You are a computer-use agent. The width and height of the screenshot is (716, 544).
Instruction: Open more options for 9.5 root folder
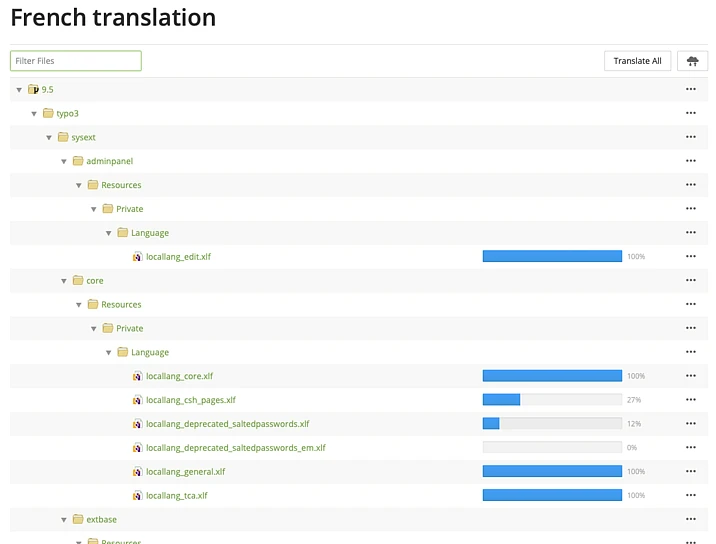pos(690,90)
